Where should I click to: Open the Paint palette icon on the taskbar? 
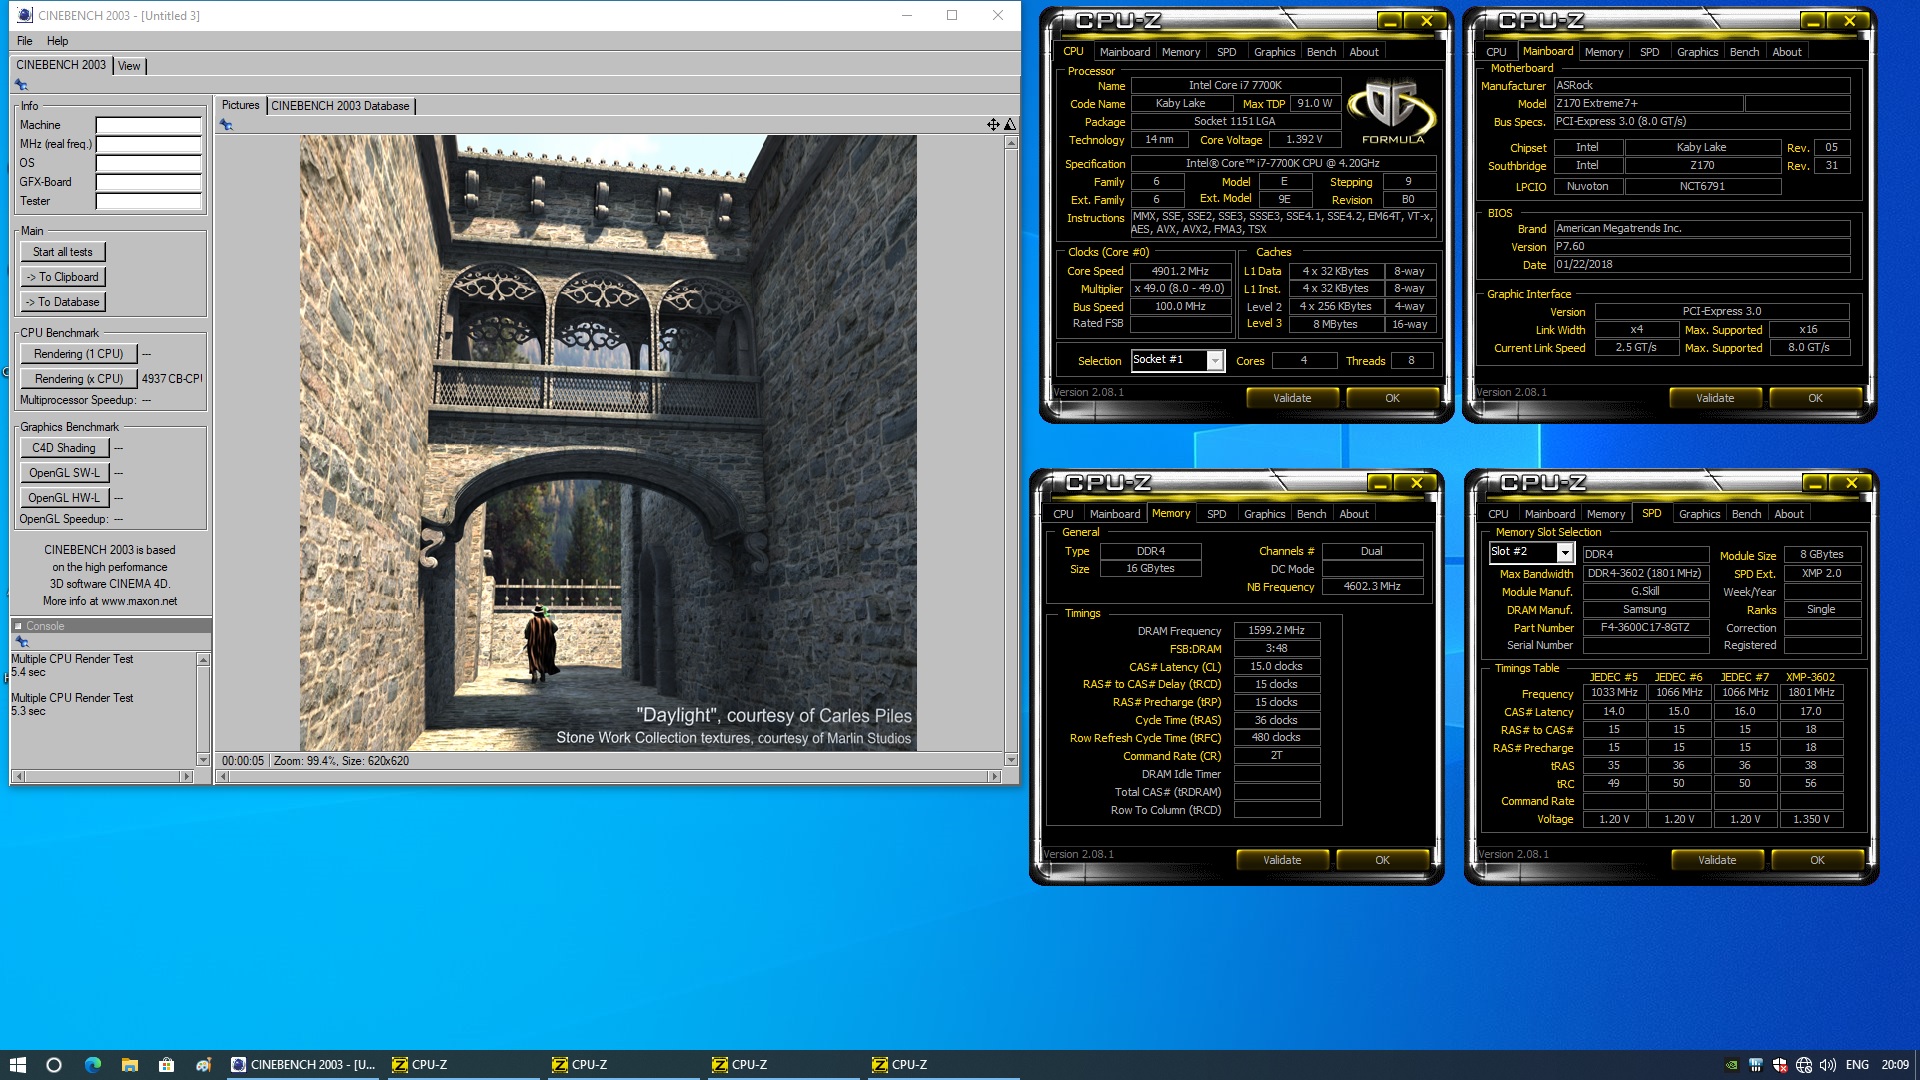pos(203,1065)
